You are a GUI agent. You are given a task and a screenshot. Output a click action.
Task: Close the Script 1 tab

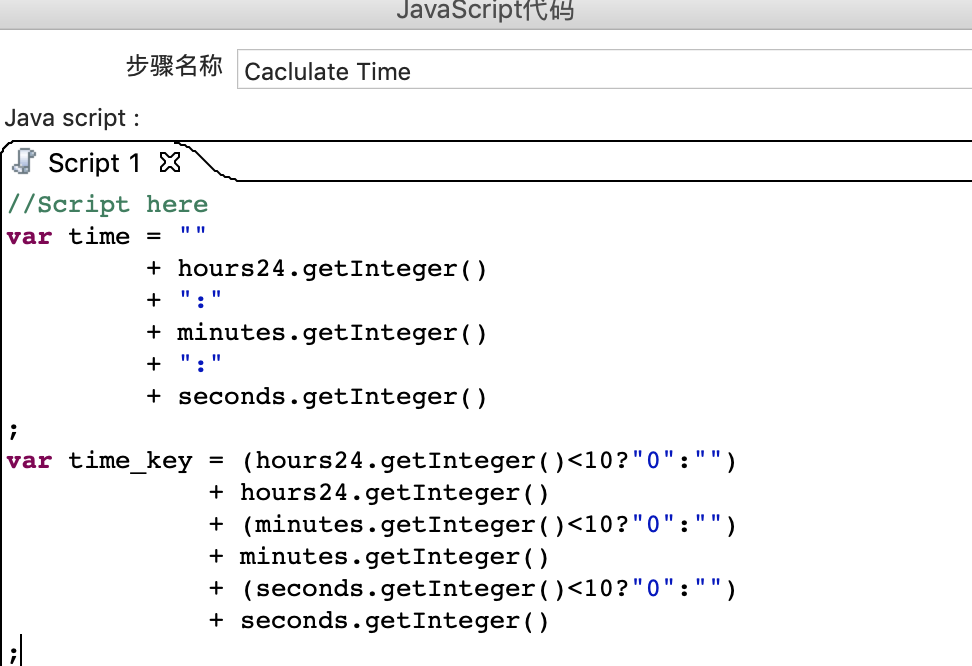pyautogui.click(x=169, y=162)
